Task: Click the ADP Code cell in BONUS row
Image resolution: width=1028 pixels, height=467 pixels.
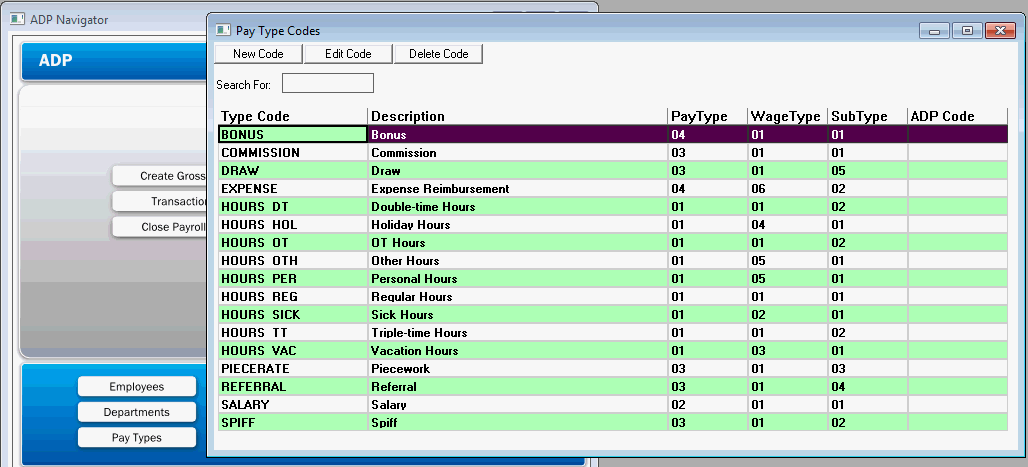Action: pos(957,134)
